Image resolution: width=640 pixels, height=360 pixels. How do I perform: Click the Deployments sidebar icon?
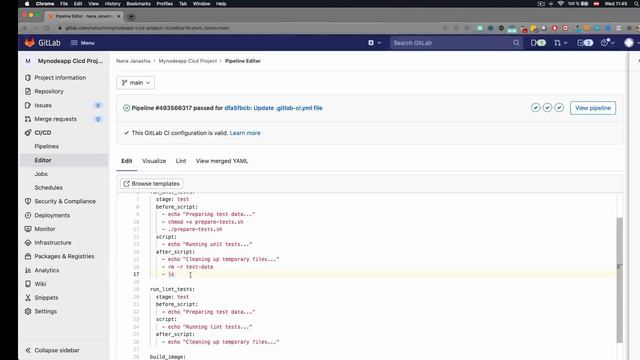click(28, 215)
